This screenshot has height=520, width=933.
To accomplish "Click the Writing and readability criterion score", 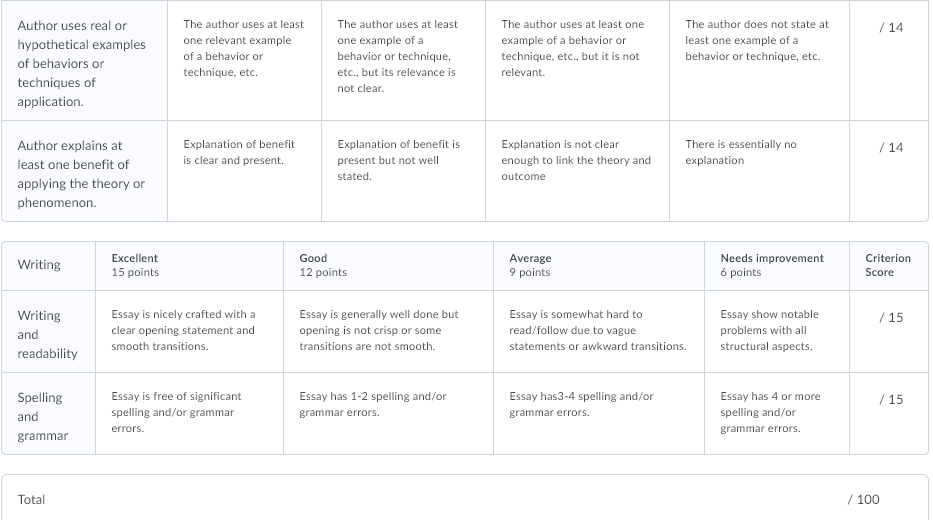I will 891,318.
